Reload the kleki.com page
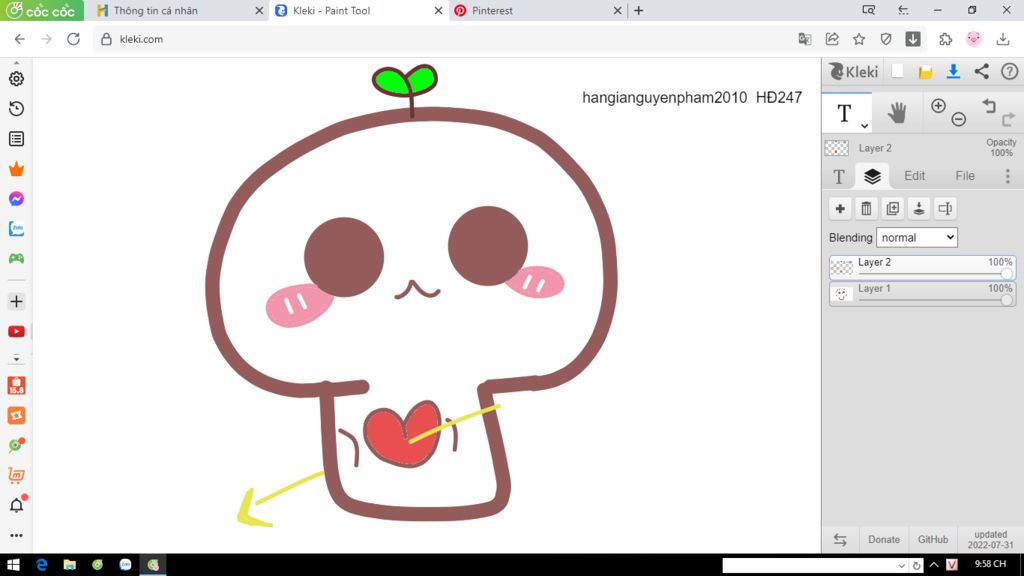The image size is (1024, 576). click(73, 39)
